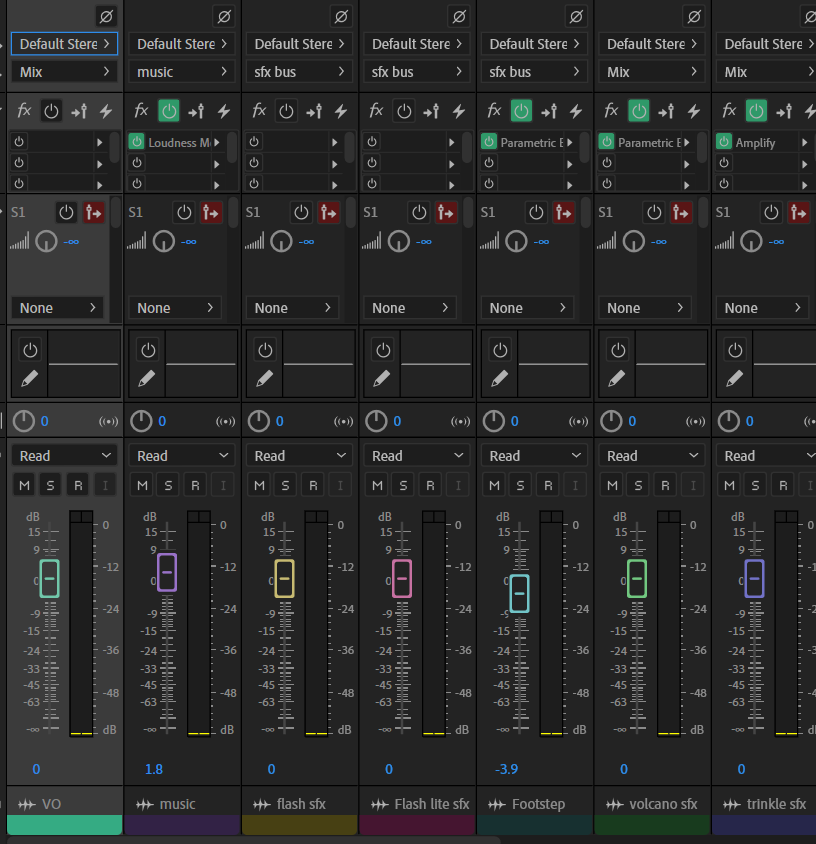Open automation mode Read dropdown on VO track

pos(65,456)
